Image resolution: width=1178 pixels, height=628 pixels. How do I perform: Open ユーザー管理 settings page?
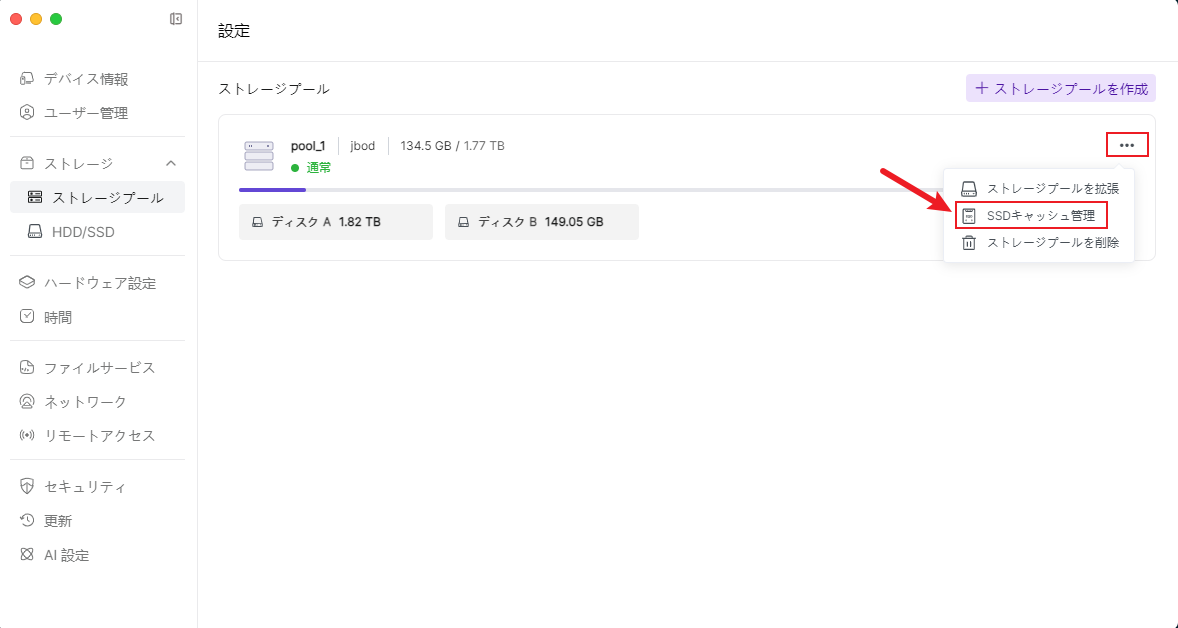(86, 113)
